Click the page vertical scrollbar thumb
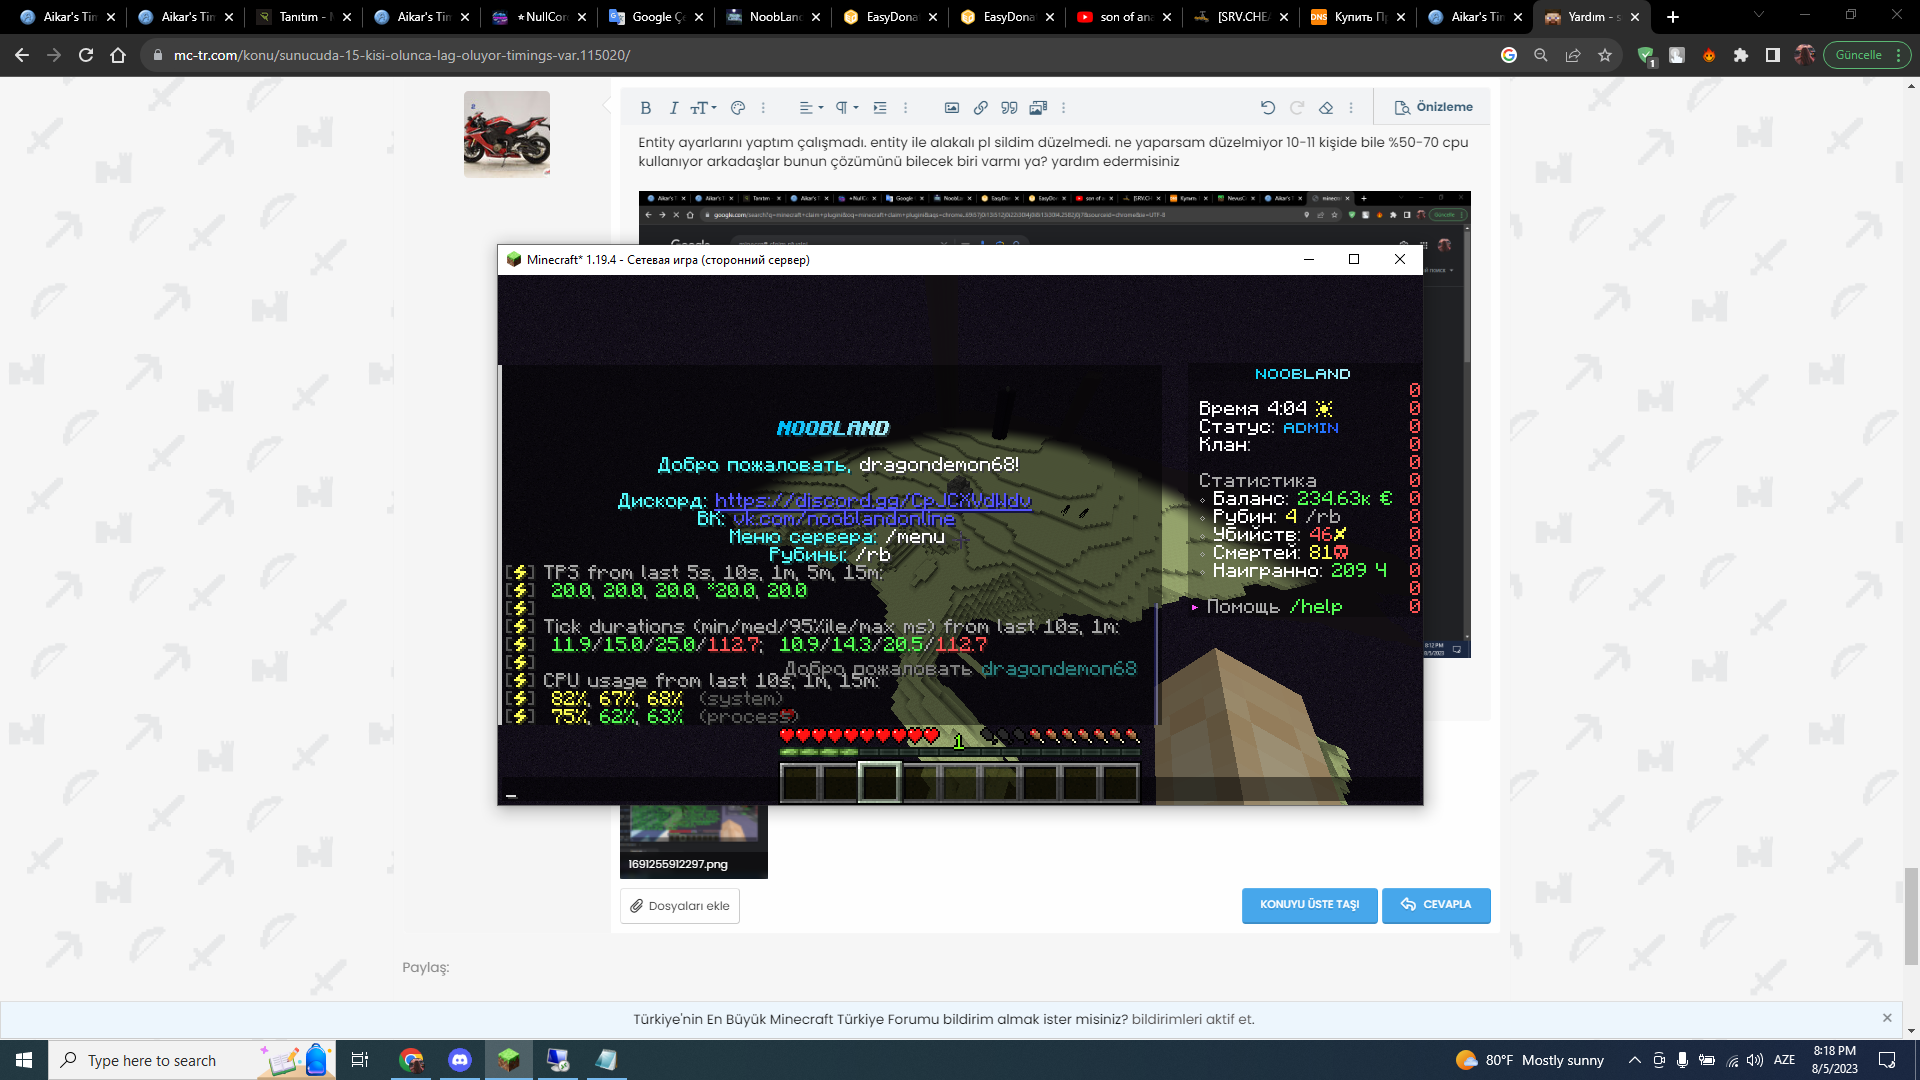Screen dimensions: 1920x1080 (x=1911, y=916)
